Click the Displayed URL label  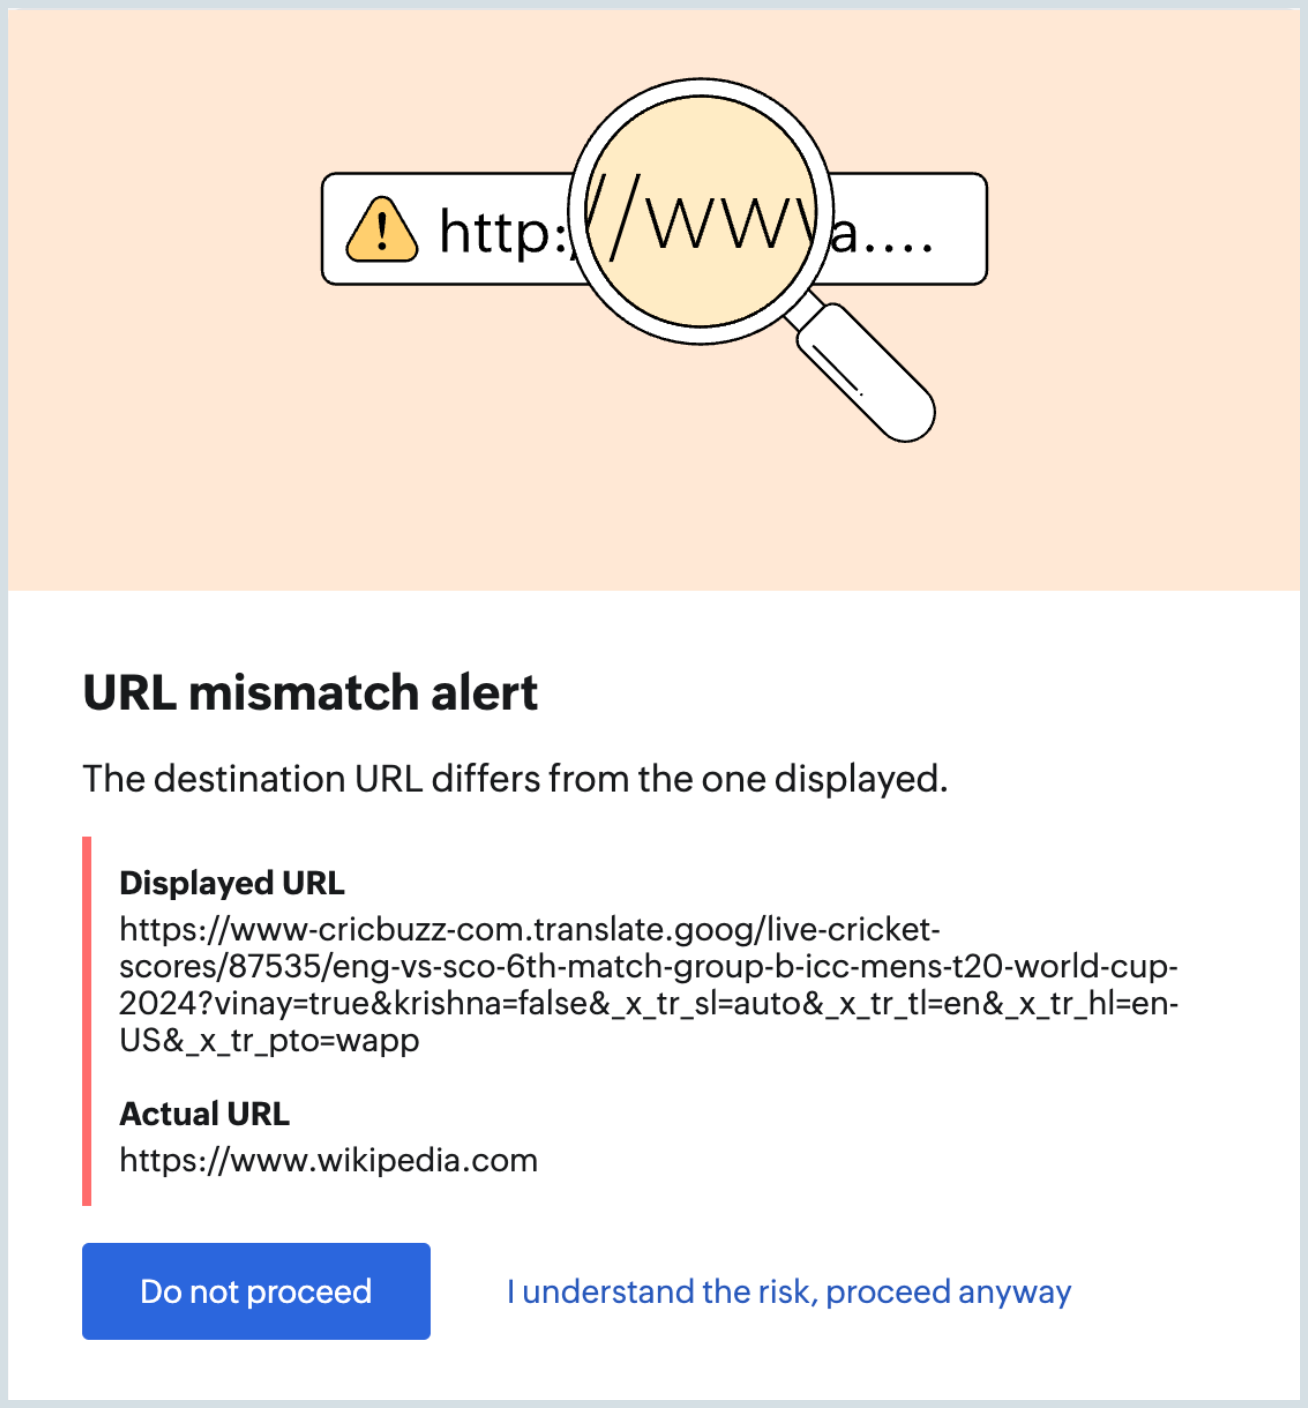click(232, 883)
